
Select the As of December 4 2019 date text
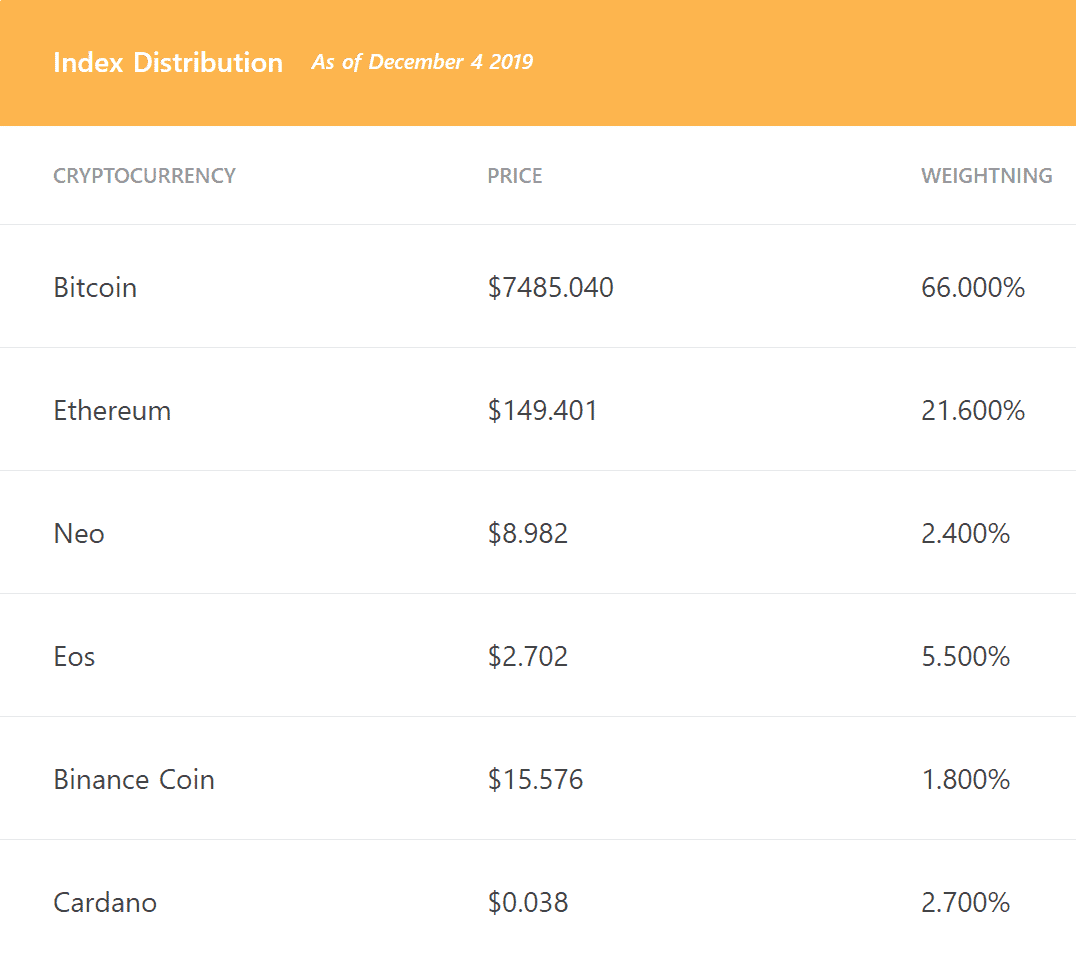tap(422, 62)
